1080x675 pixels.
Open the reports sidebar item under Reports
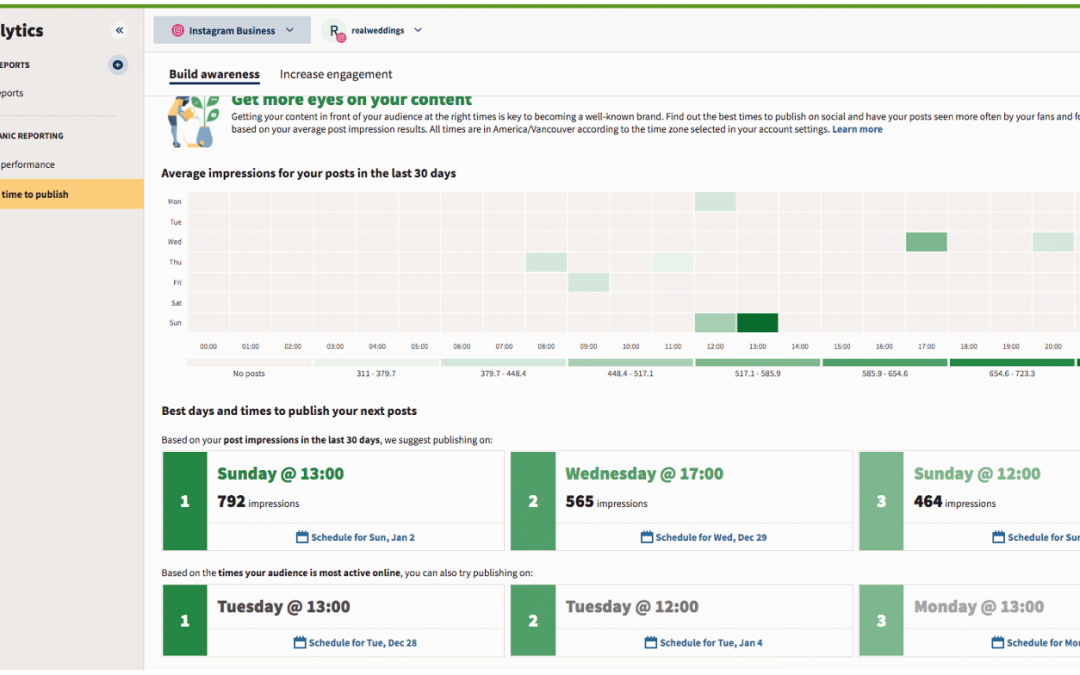pyautogui.click(x=12, y=93)
